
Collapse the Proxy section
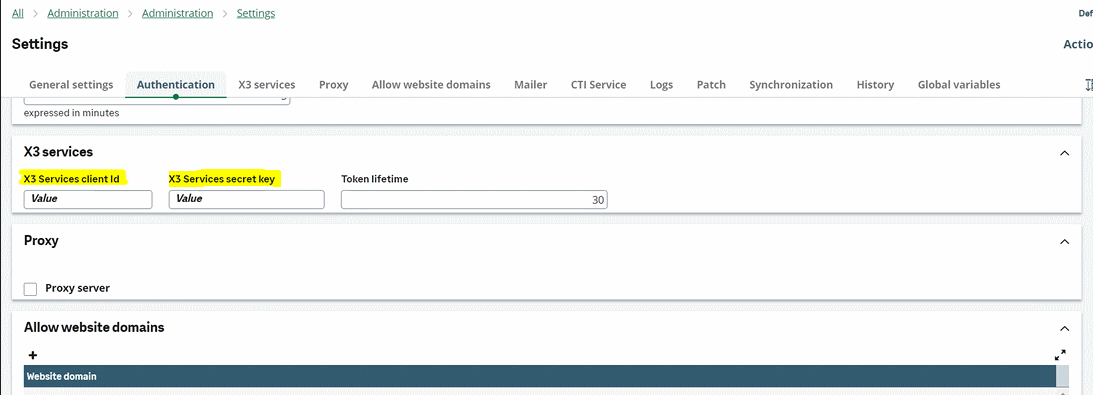point(1064,242)
